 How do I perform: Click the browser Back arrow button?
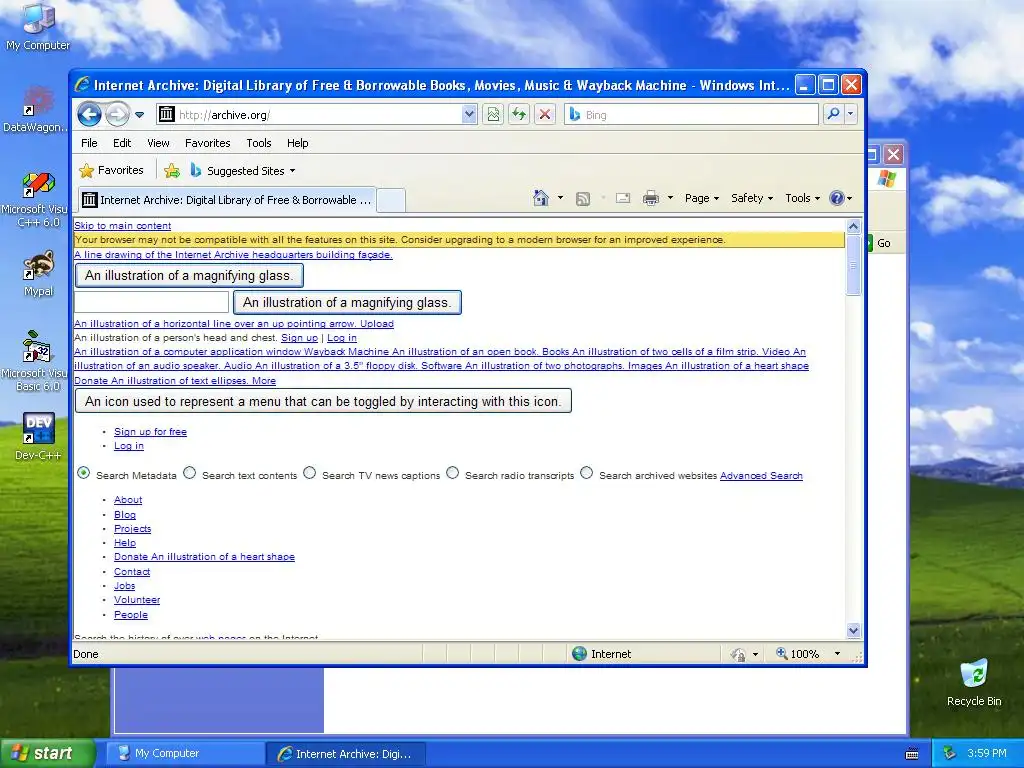[x=89, y=115]
